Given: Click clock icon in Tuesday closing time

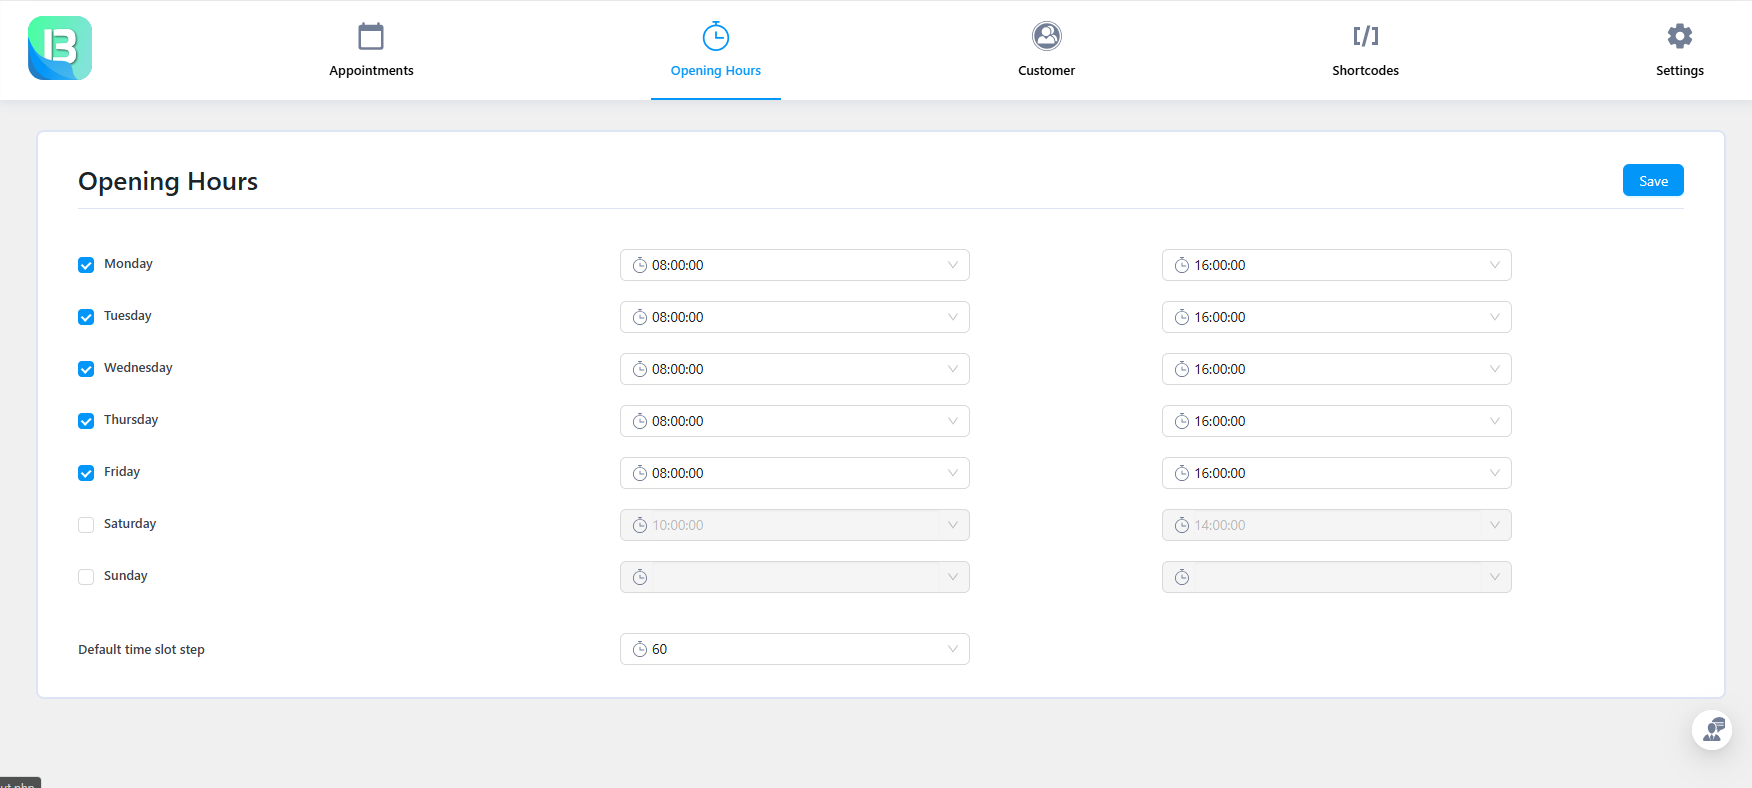Looking at the screenshot, I should (1182, 317).
